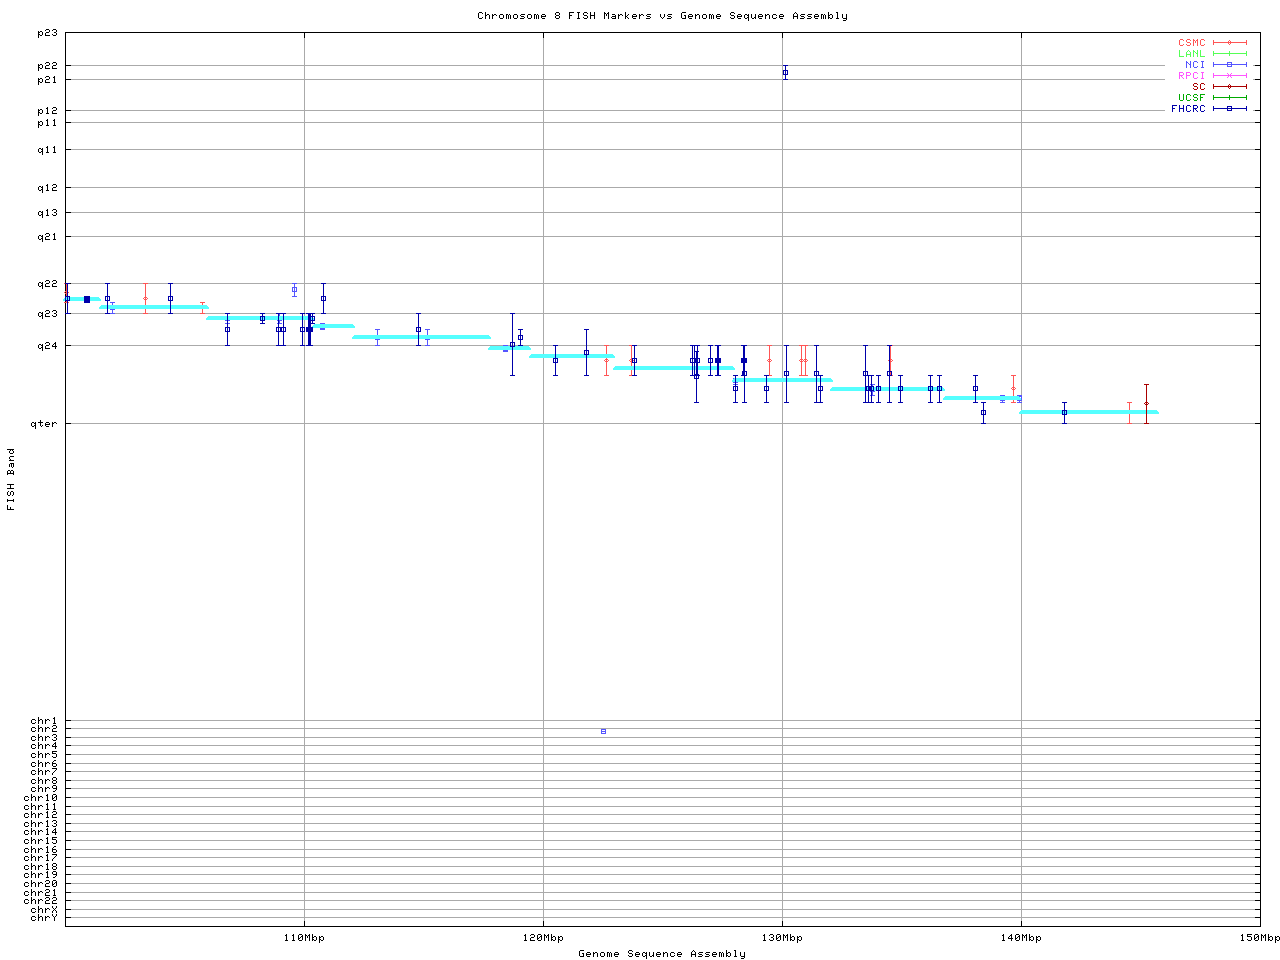Click the q24 y-axis band label
This screenshot has height=960, width=1280.
47,346
